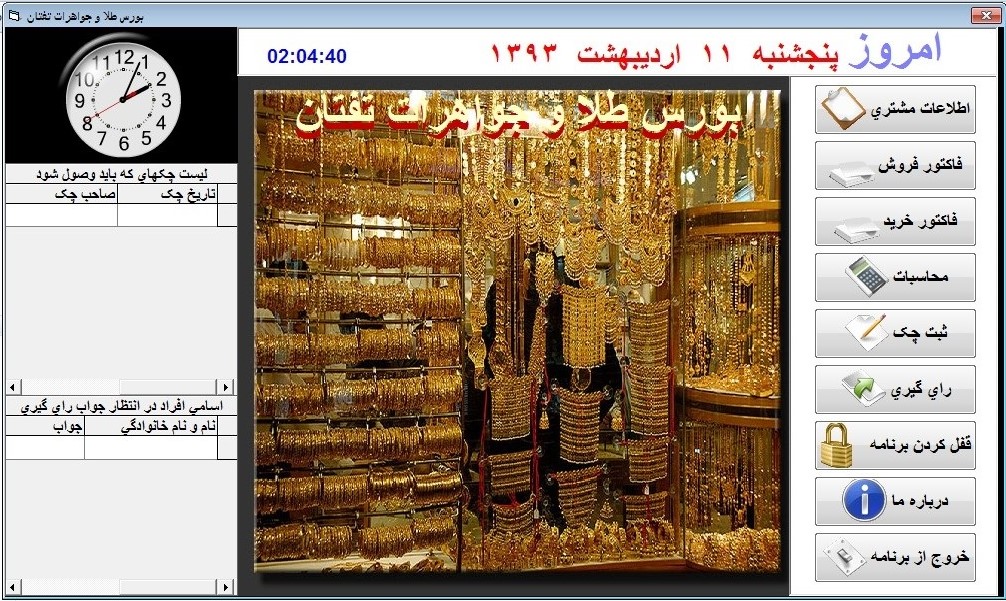This screenshot has height=601, width=1006.
Task: Click right scroll arrow of voting list
Action: click(x=225, y=586)
